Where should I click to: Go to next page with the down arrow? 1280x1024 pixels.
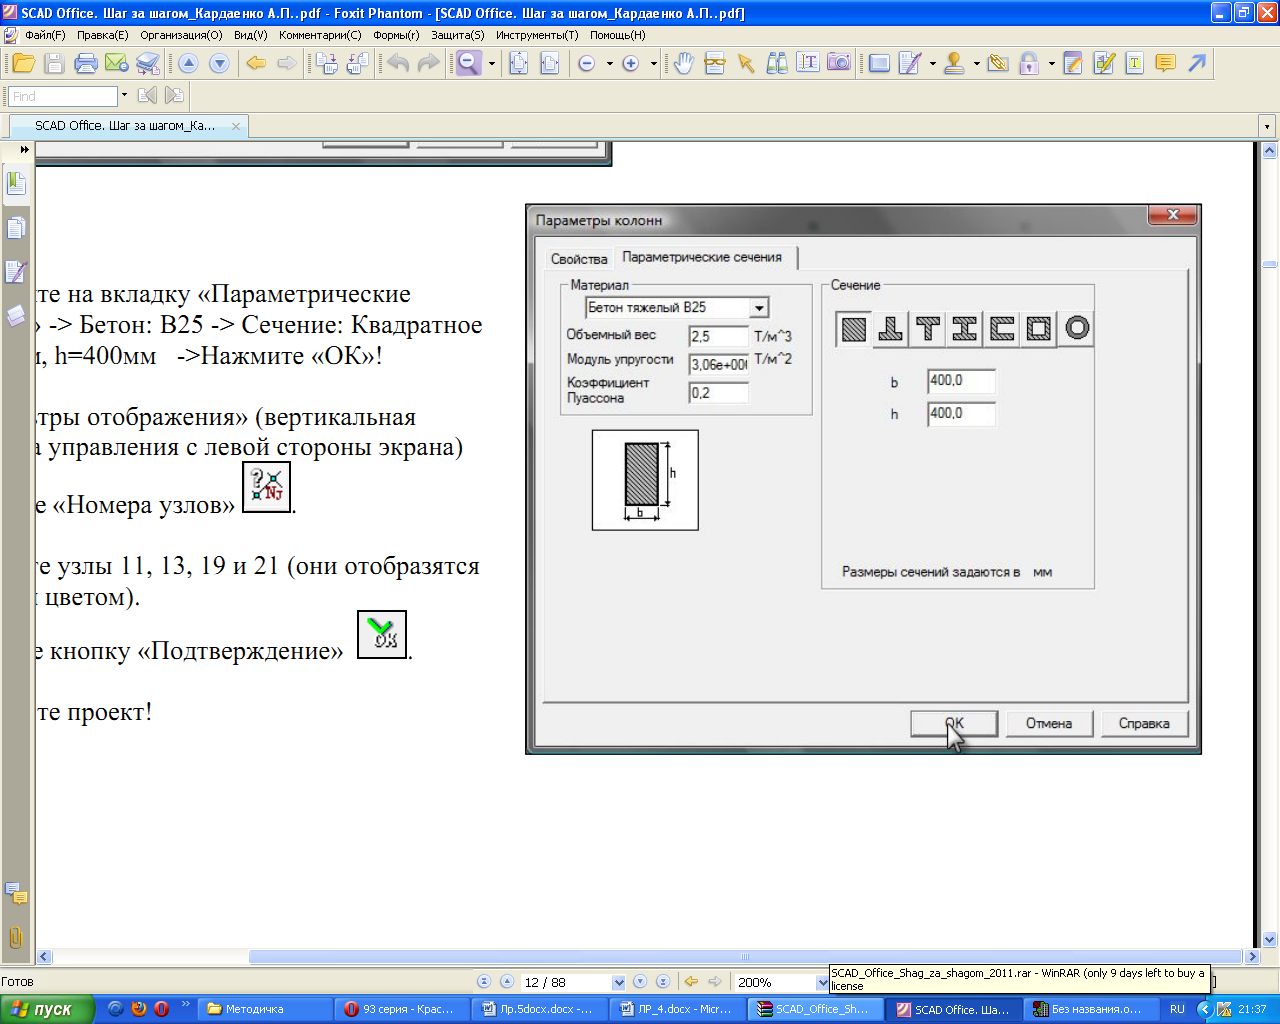pos(219,63)
